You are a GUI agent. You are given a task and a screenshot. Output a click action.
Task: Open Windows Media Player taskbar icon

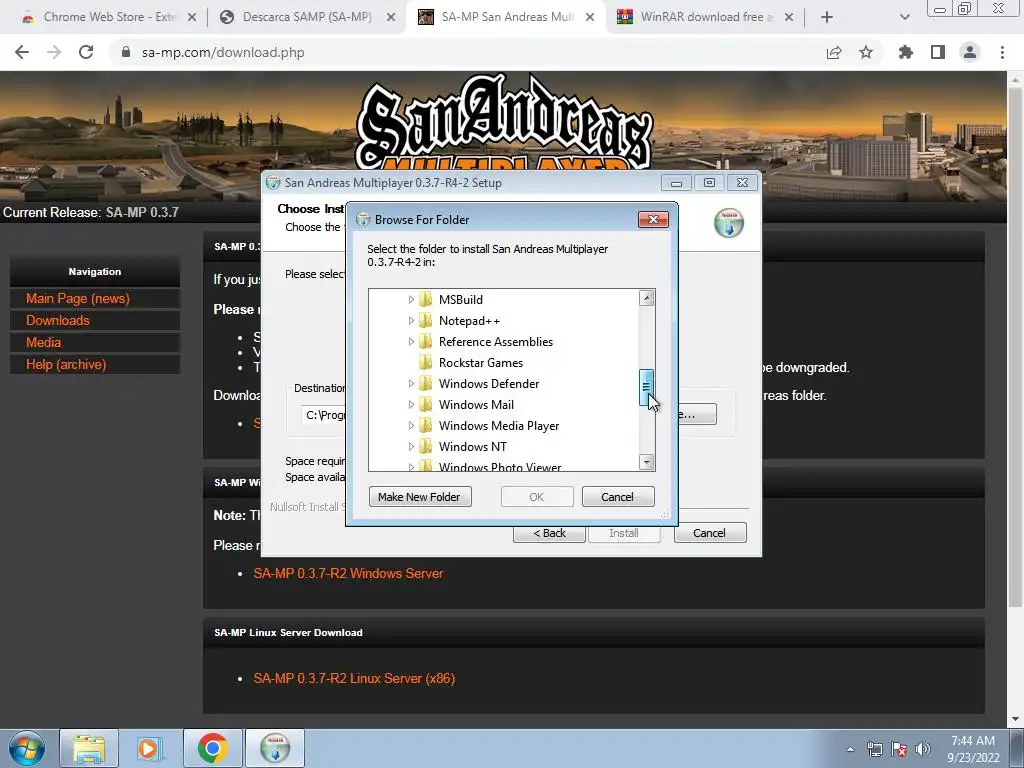tap(149, 748)
